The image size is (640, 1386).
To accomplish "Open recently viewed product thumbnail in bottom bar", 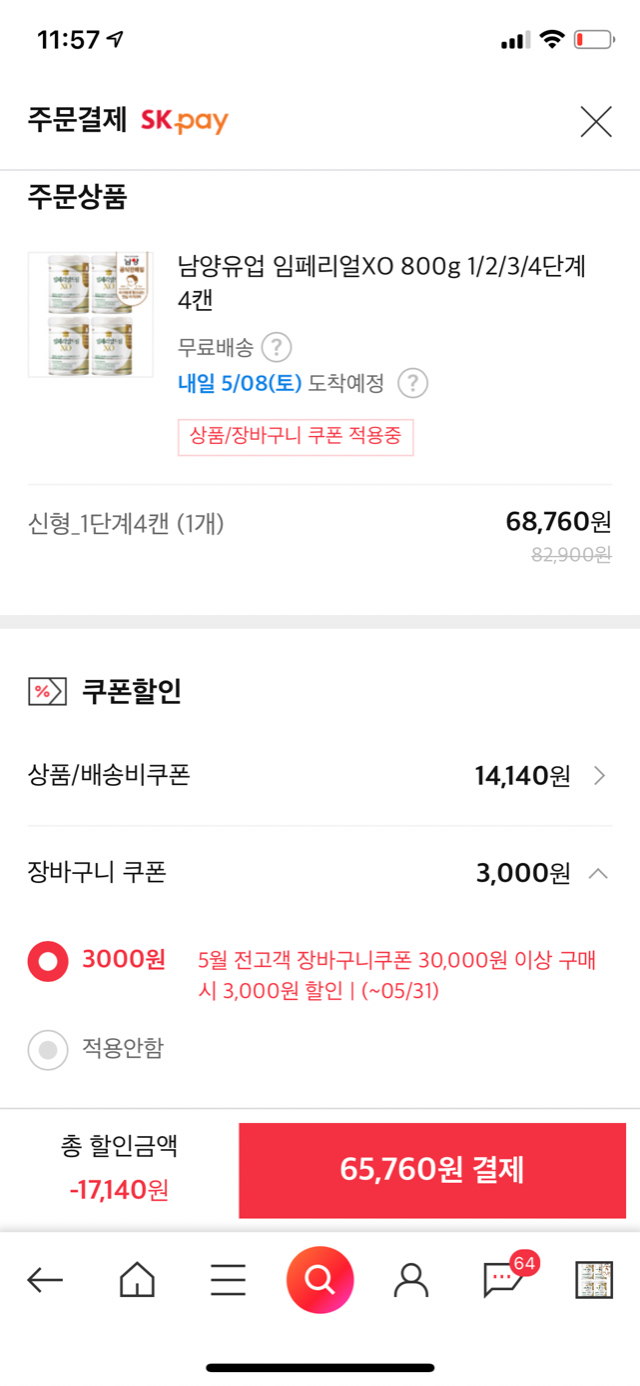I will tap(594, 1280).
